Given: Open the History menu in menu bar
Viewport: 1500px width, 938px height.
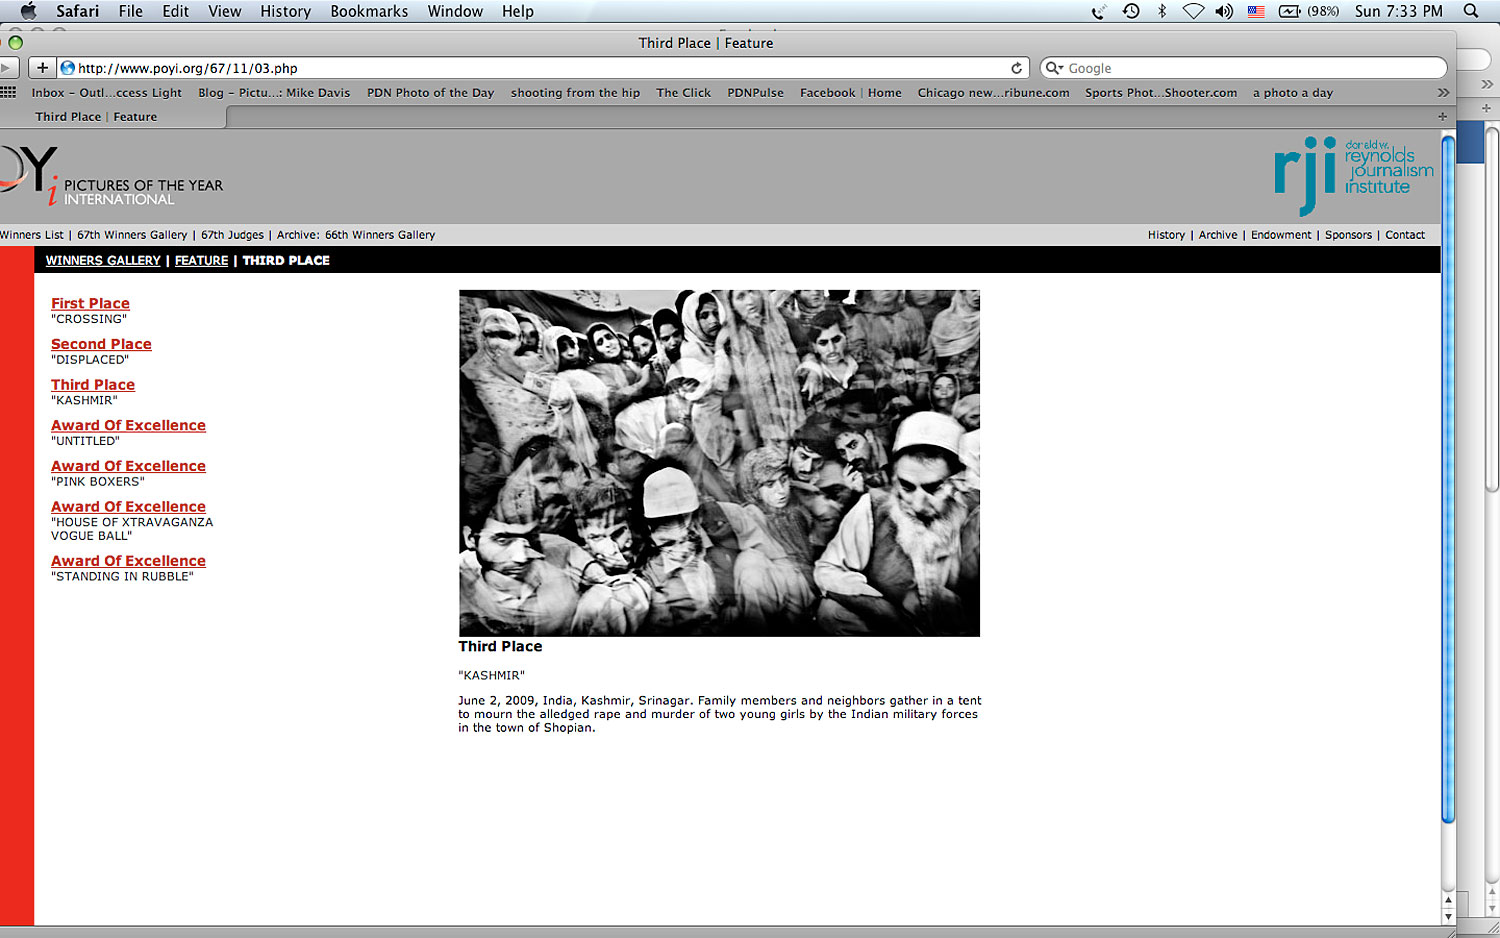Looking at the screenshot, I should 285,11.
